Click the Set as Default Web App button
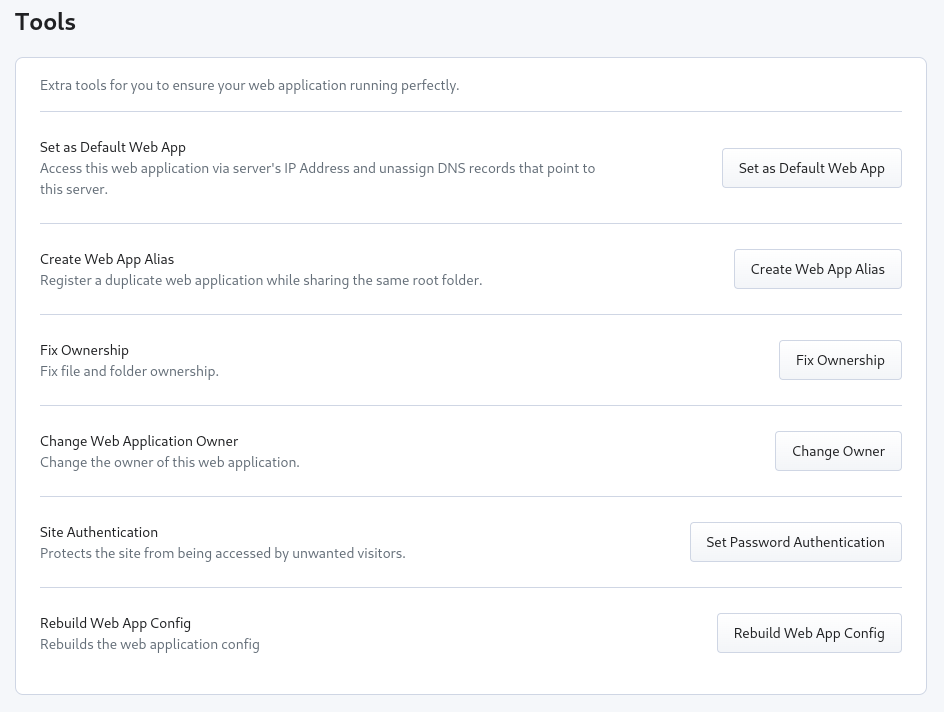 811,168
